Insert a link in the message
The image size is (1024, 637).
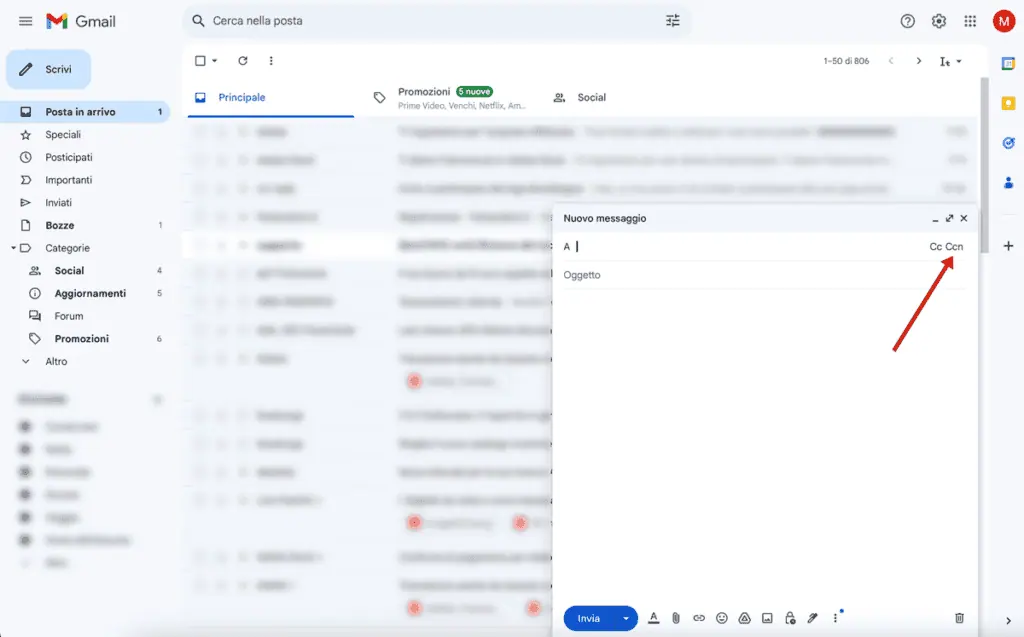click(x=699, y=618)
